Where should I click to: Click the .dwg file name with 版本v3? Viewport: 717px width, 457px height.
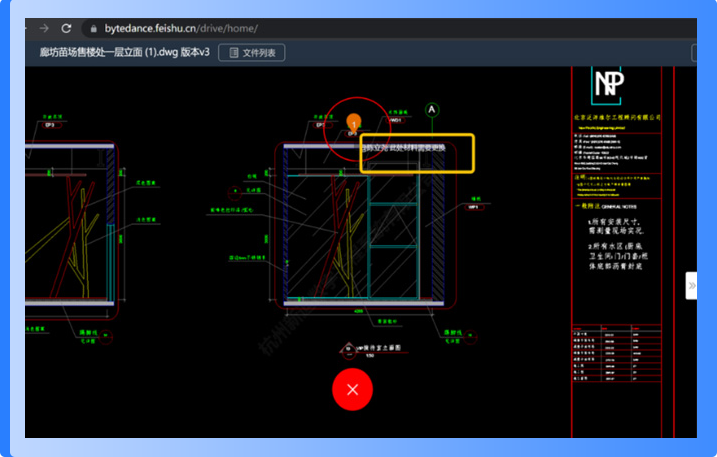[x=124, y=52]
